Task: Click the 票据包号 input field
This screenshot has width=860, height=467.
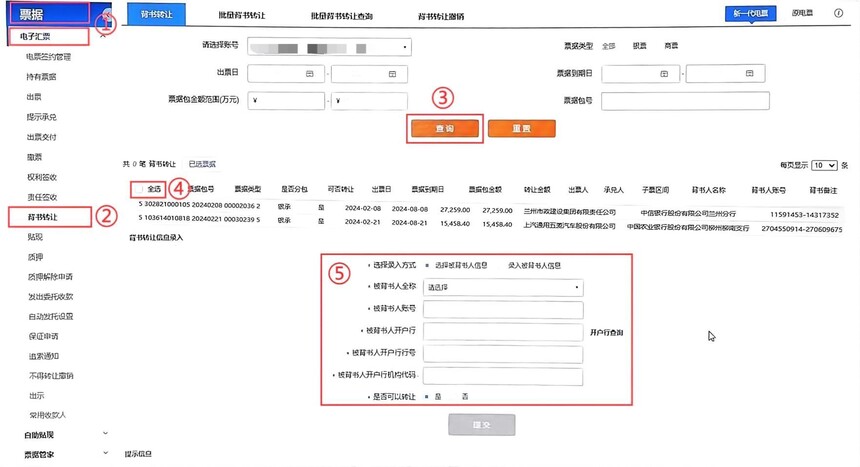Action: coord(685,101)
